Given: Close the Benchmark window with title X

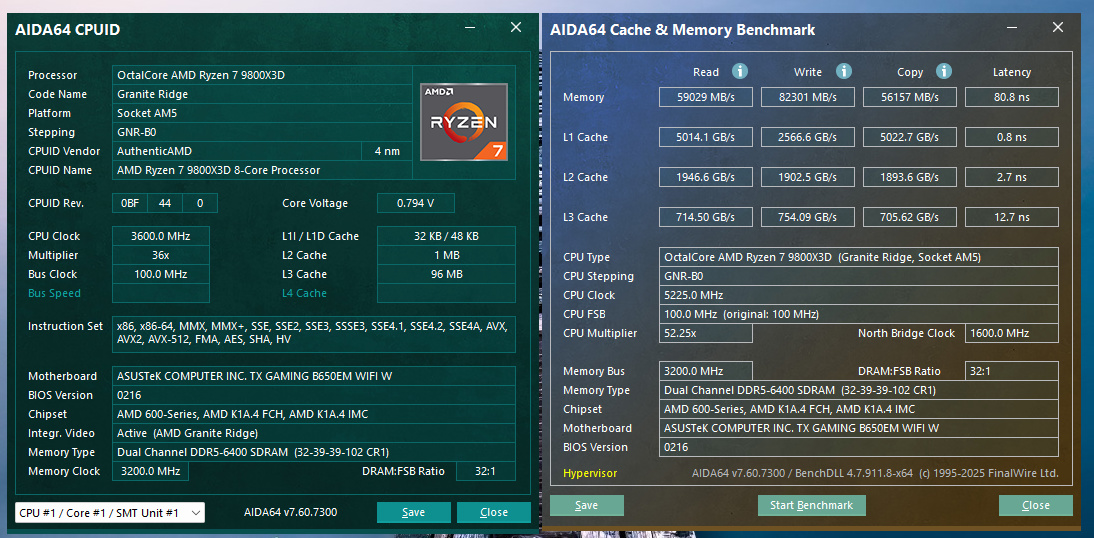Looking at the screenshot, I should click(1058, 27).
